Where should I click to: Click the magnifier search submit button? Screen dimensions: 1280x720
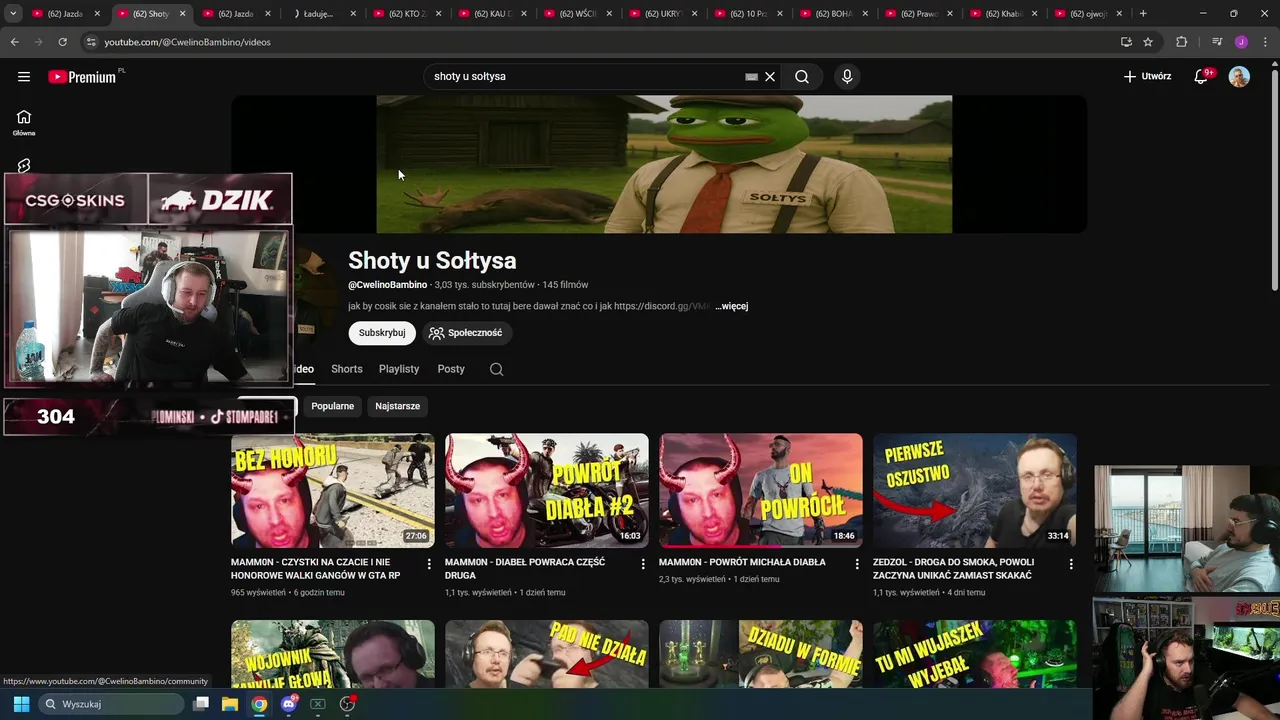click(802, 76)
